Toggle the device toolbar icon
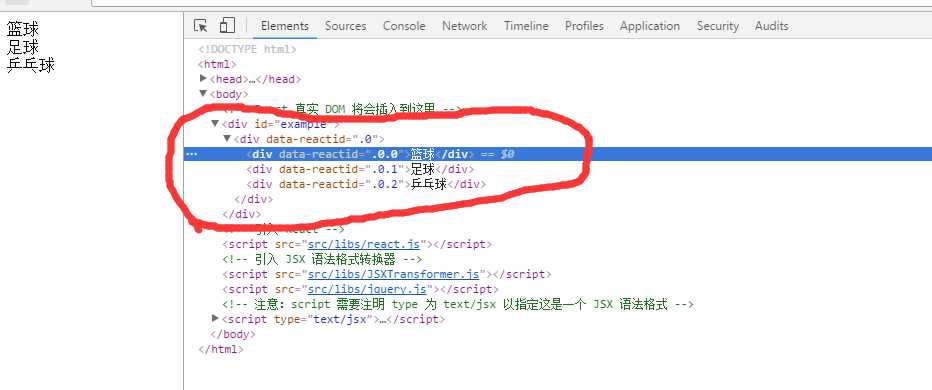Image resolution: width=932 pixels, height=390 pixels. click(x=227, y=26)
